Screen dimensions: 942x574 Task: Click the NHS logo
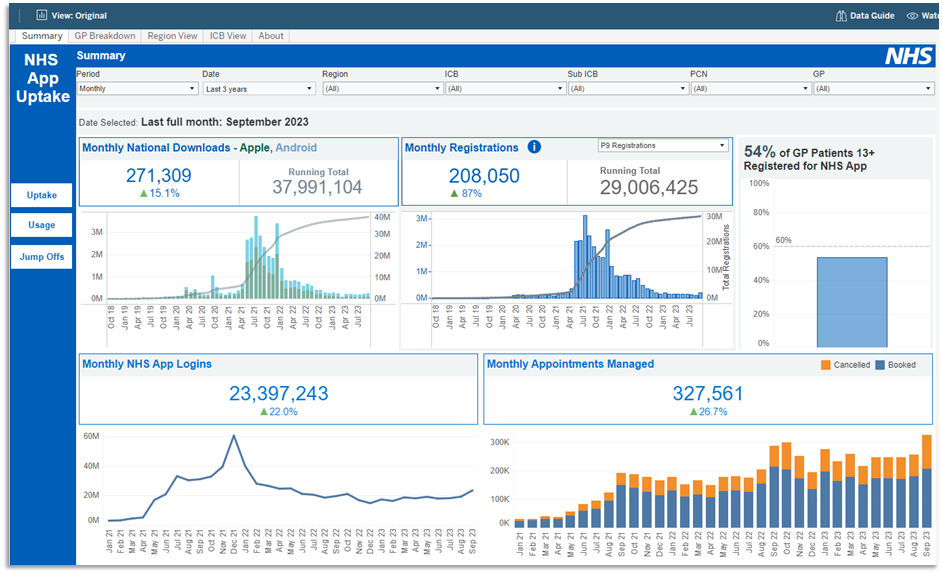click(908, 56)
